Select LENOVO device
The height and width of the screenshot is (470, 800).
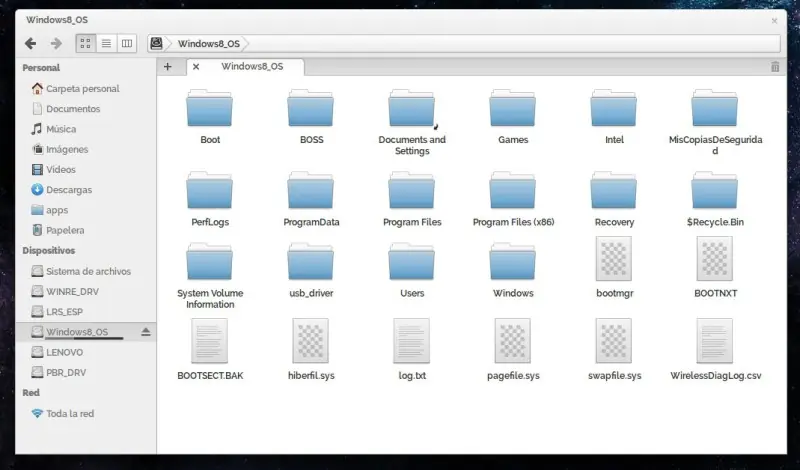click(86, 352)
